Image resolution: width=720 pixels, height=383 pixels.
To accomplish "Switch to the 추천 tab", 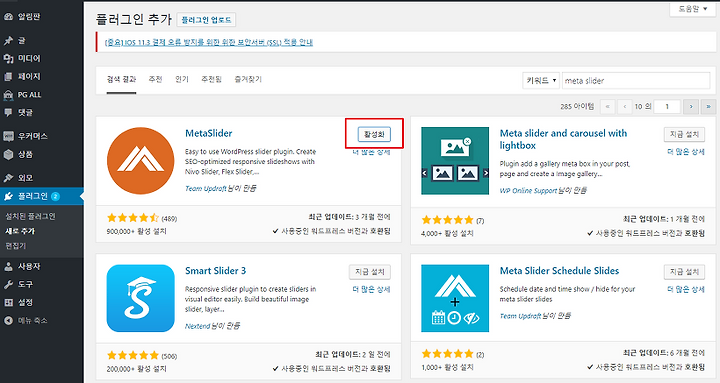I will pyautogui.click(x=155, y=79).
